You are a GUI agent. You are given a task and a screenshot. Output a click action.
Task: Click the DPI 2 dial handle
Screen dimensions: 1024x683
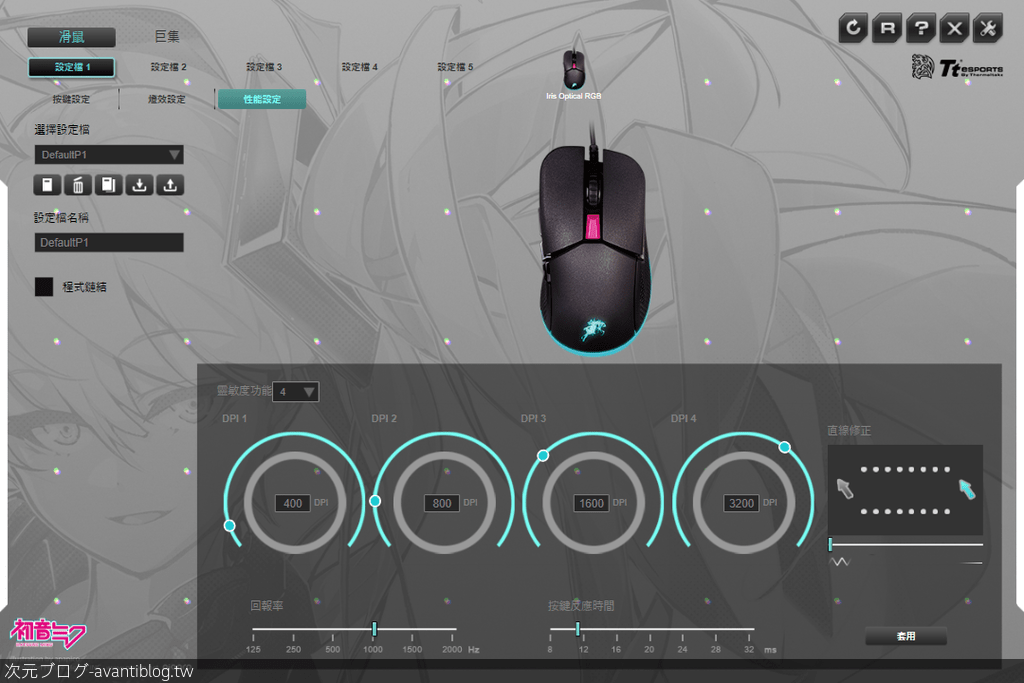[375, 501]
